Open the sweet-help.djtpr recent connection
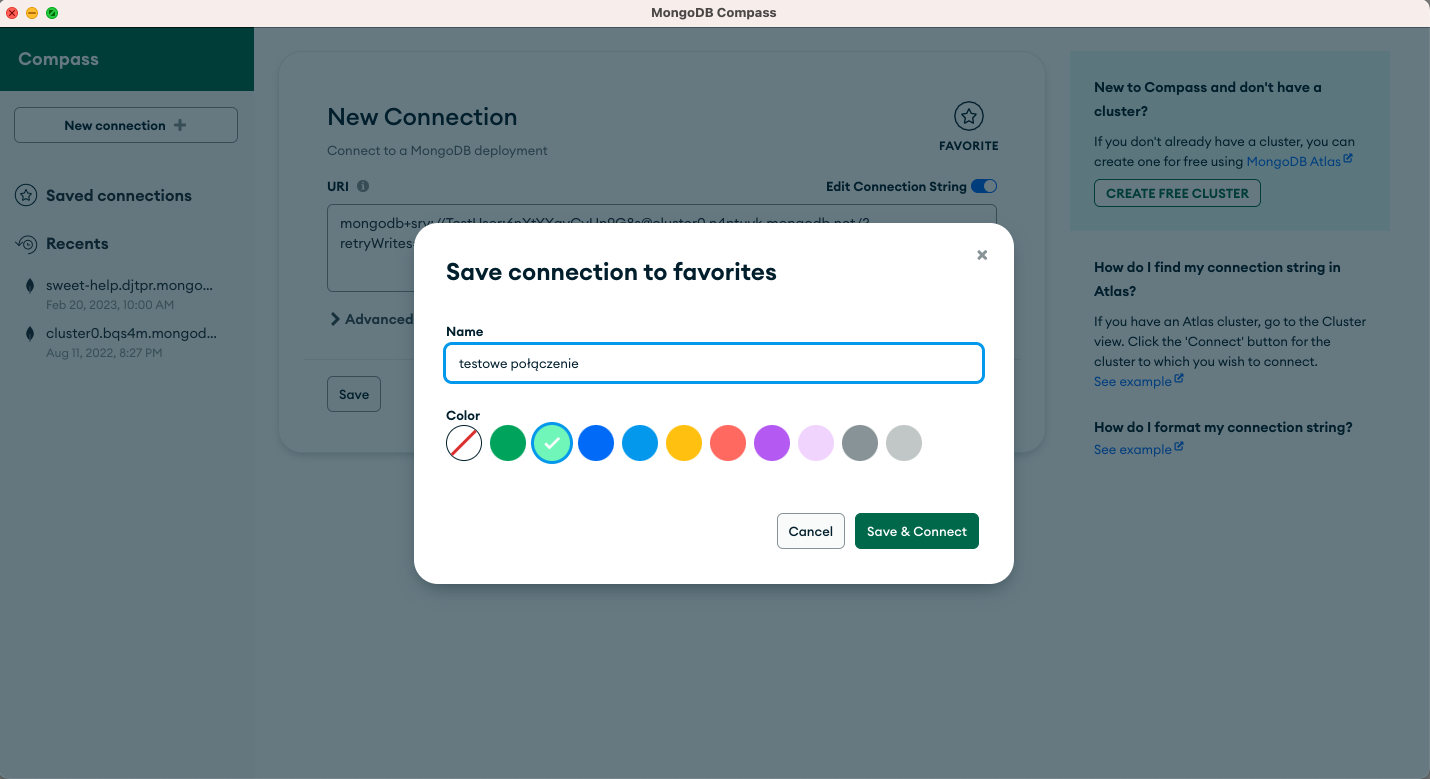 point(130,286)
